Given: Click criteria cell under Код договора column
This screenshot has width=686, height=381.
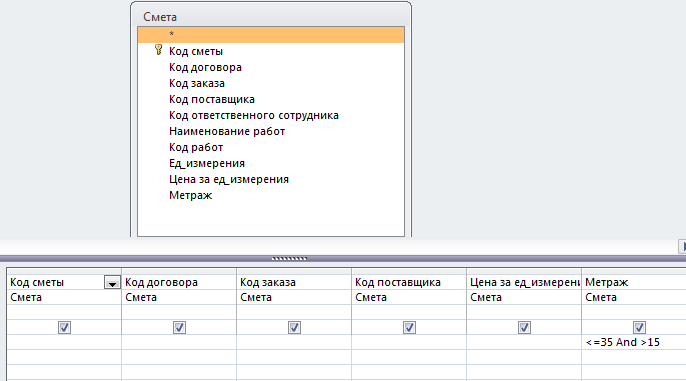Looking at the screenshot, I should point(179,342).
